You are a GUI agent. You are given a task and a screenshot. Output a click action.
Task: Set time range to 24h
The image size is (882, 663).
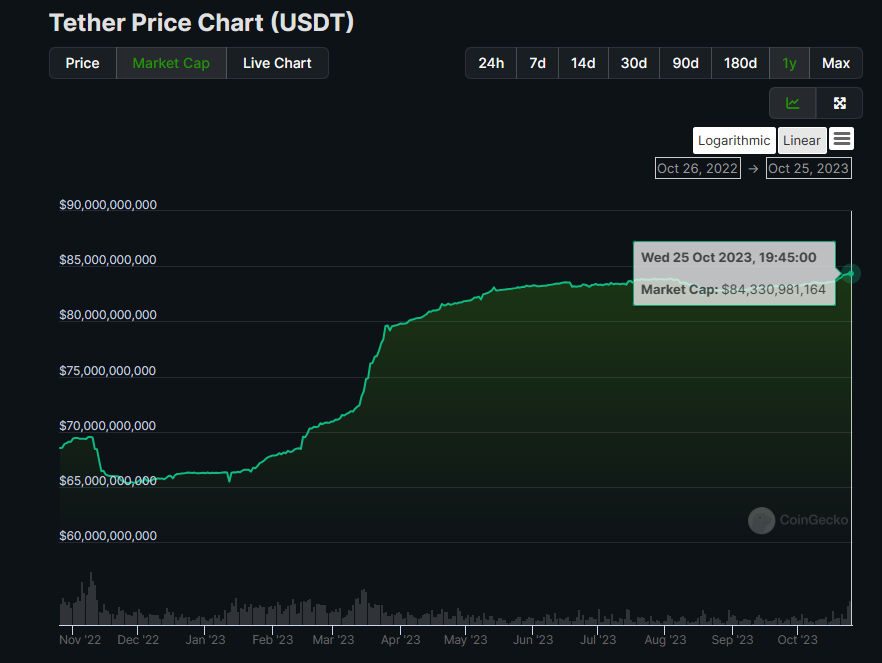(491, 63)
